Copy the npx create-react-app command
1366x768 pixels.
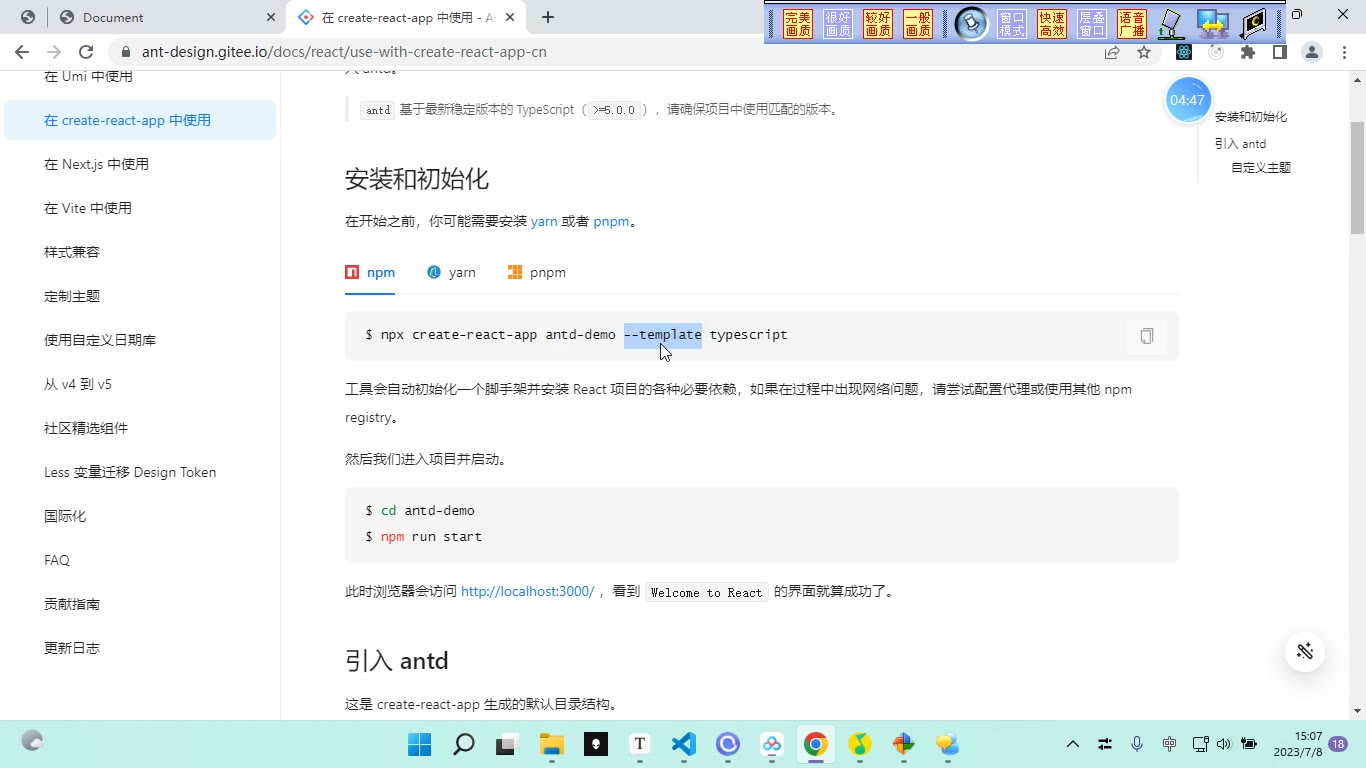click(x=1146, y=336)
